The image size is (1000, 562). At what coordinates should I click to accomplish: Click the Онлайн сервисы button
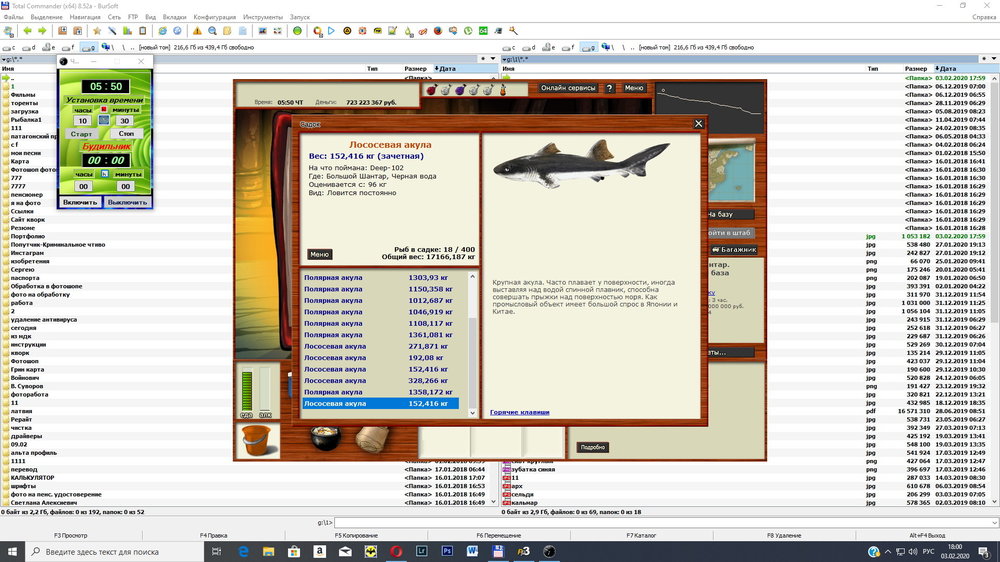pos(568,88)
